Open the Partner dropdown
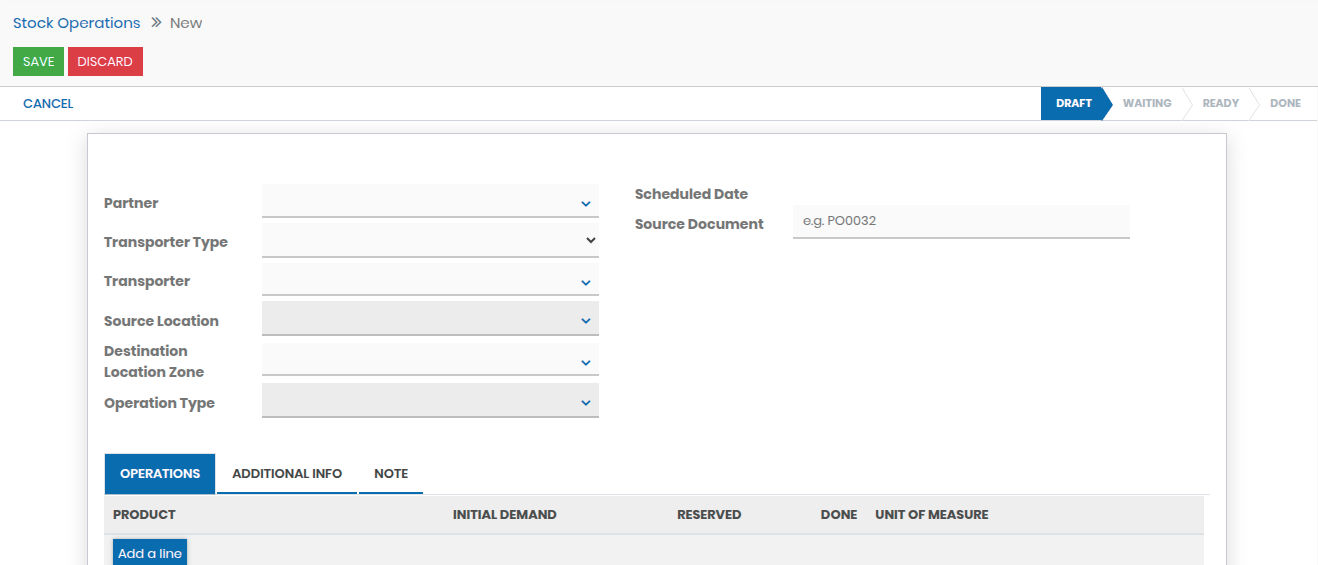The height and width of the screenshot is (565, 1318). (x=429, y=203)
